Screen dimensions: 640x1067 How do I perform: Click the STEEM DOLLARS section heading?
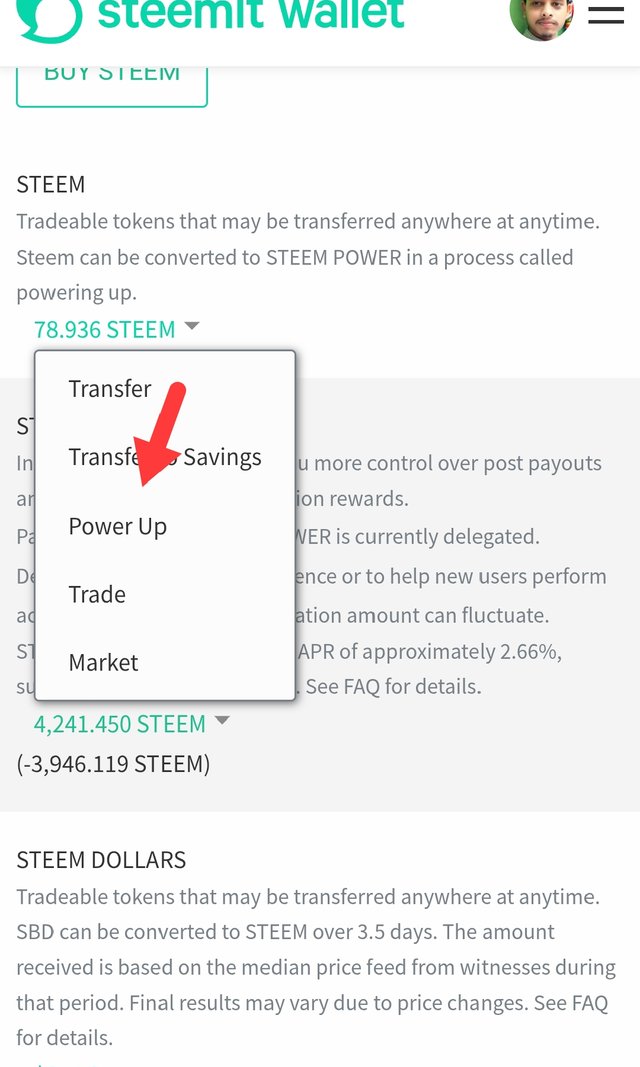point(101,860)
